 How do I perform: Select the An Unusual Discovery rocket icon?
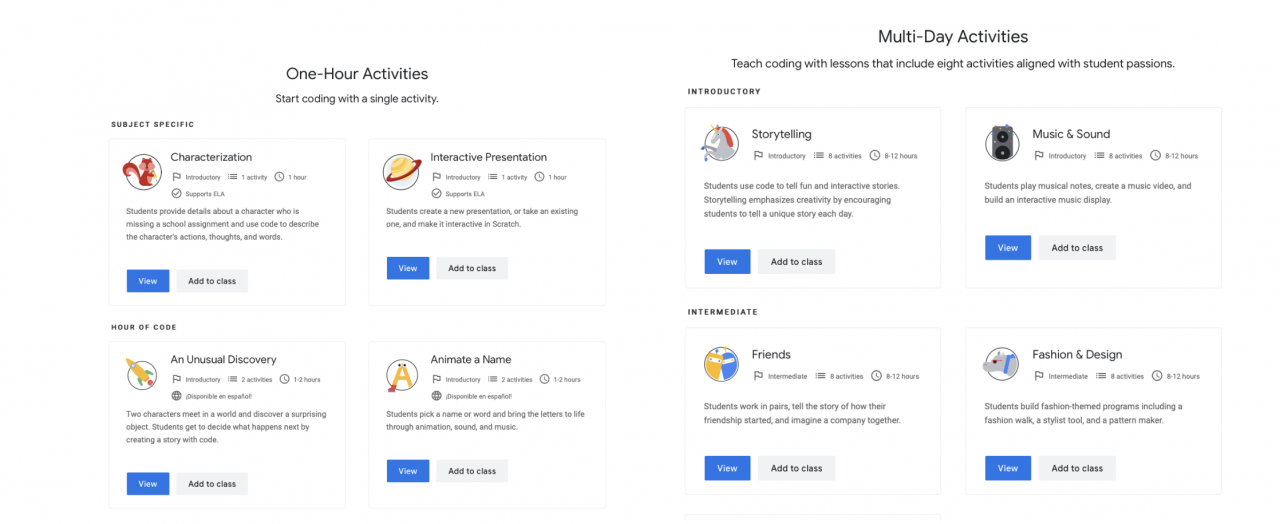pyautogui.click(x=142, y=375)
